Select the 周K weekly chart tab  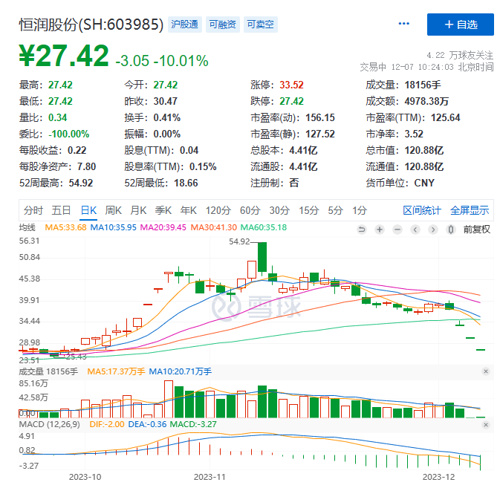click(x=113, y=210)
